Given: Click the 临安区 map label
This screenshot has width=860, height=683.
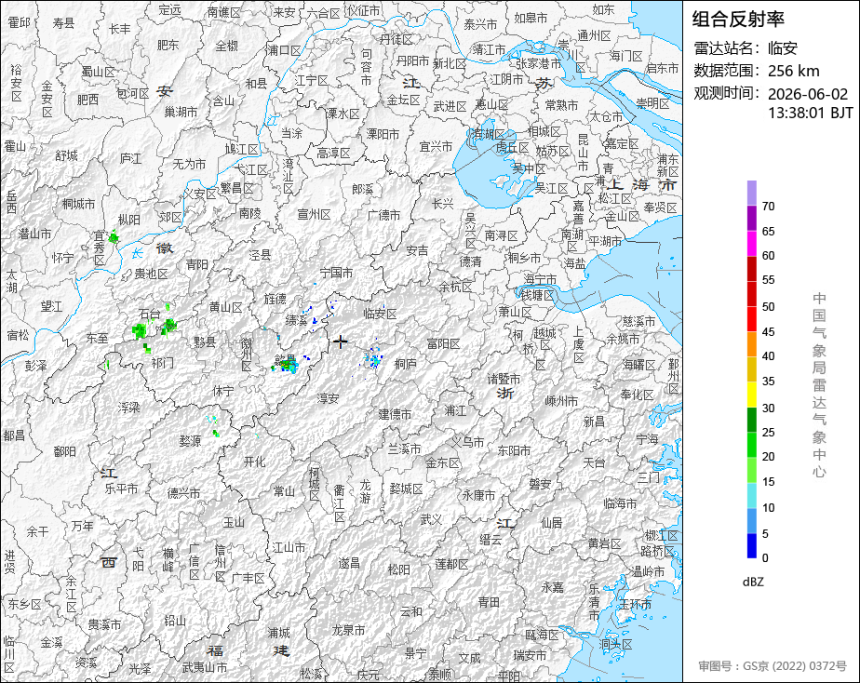Looking at the screenshot, I should point(380,313).
